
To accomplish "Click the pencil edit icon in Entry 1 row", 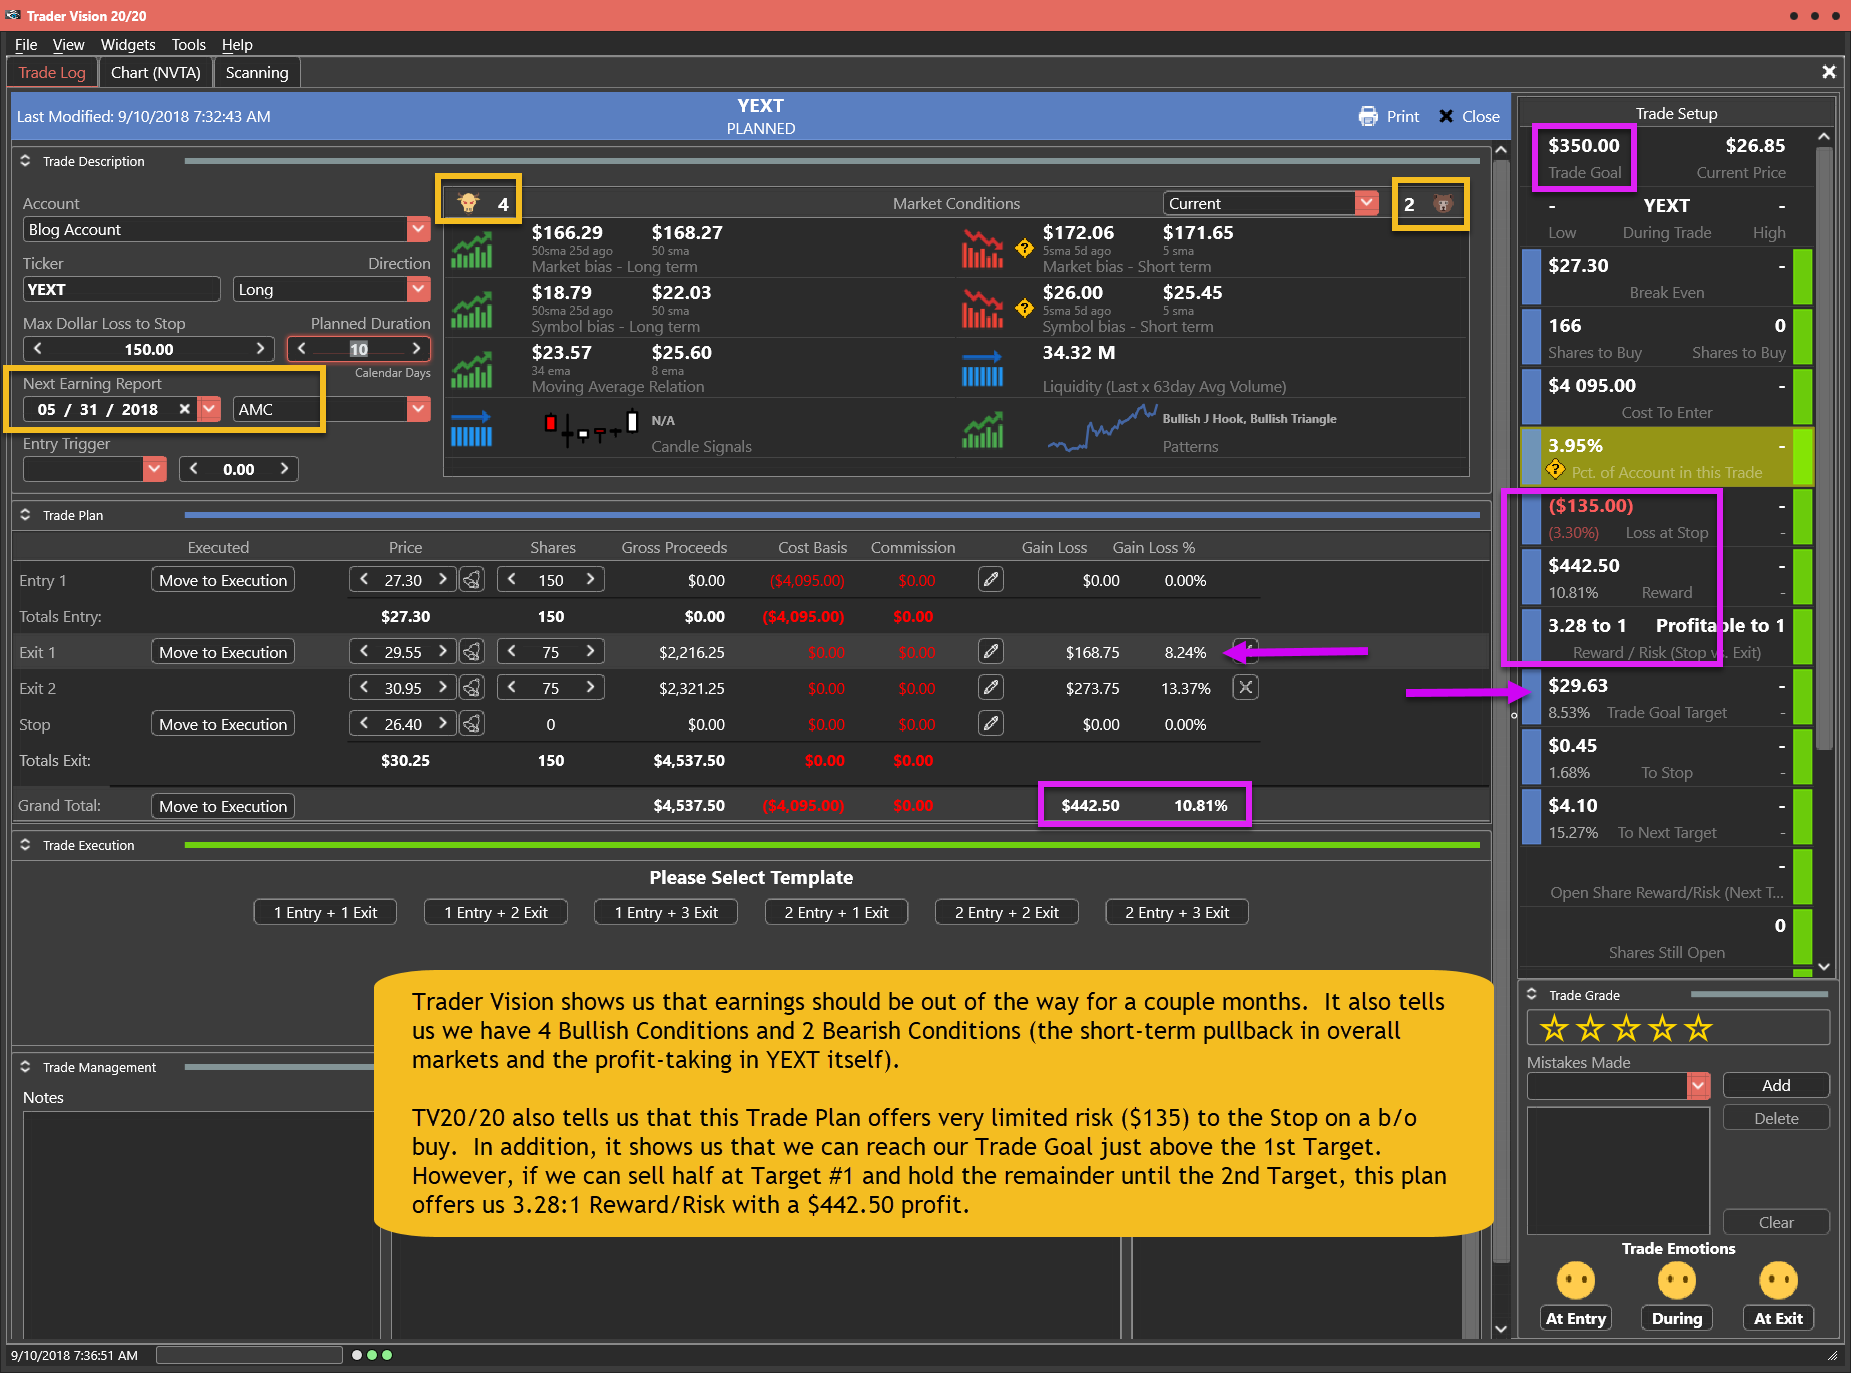I will click(990, 580).
